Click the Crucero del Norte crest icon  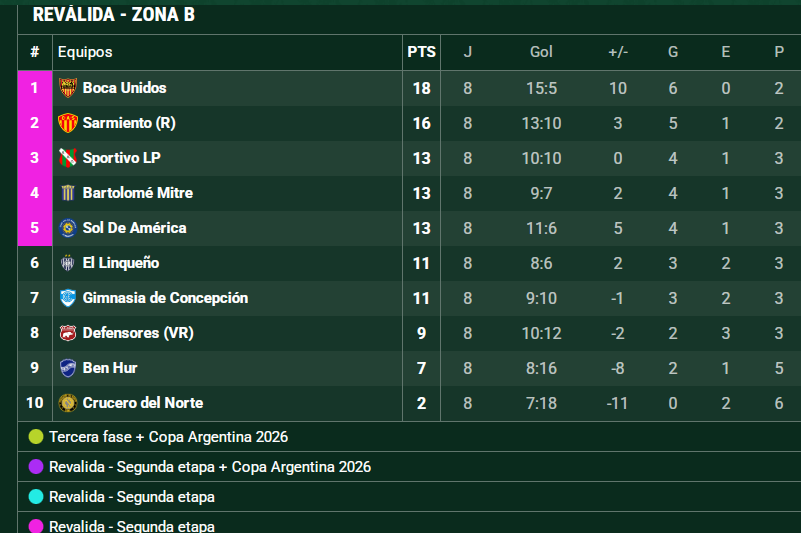68,403
